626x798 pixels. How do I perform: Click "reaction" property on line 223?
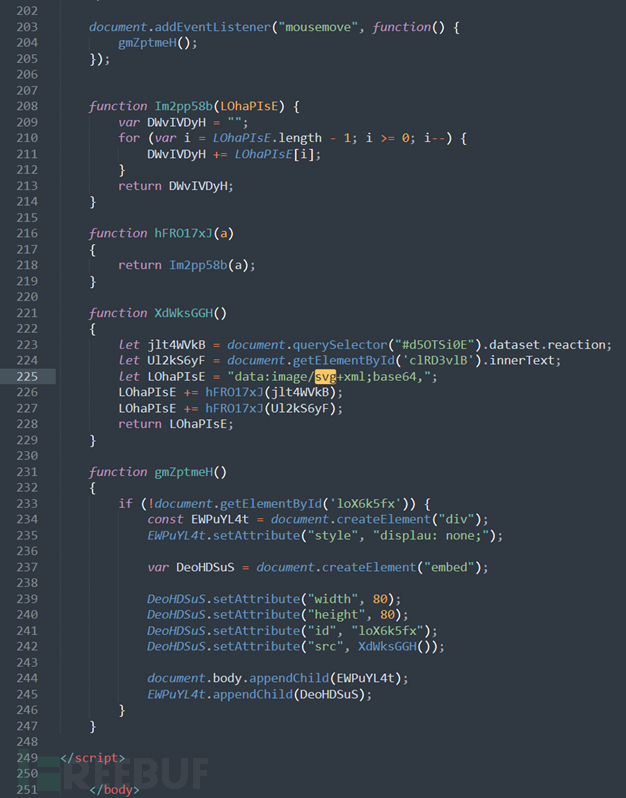577,345
